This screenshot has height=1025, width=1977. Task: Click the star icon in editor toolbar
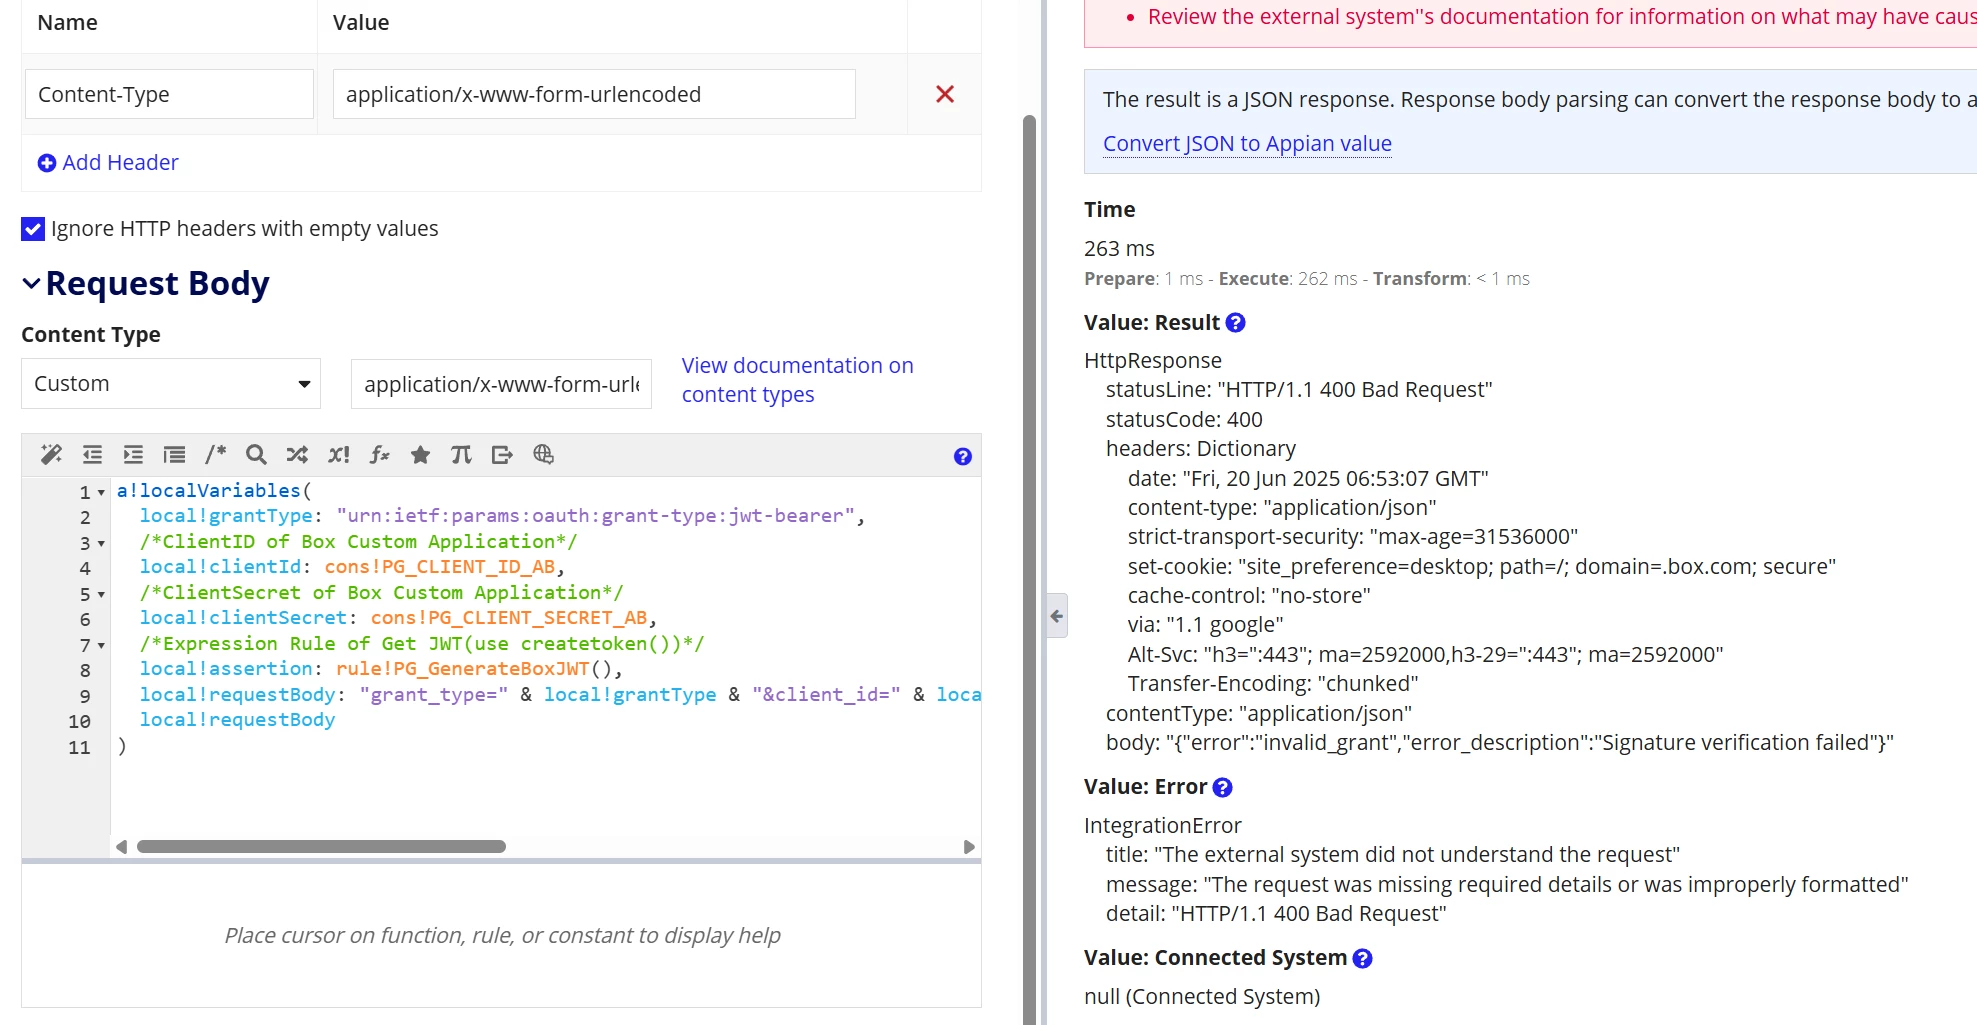coord(420,455)
